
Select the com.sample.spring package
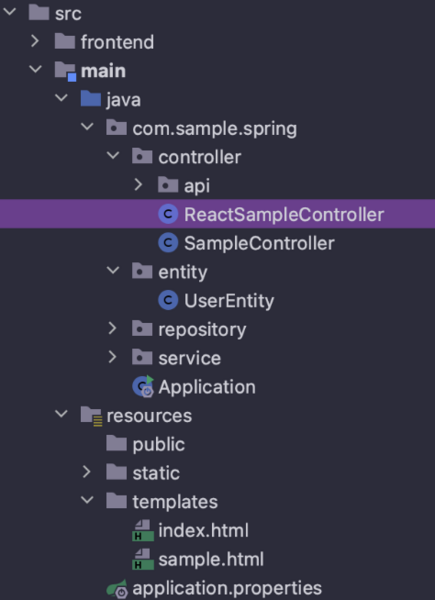(214, 128)
